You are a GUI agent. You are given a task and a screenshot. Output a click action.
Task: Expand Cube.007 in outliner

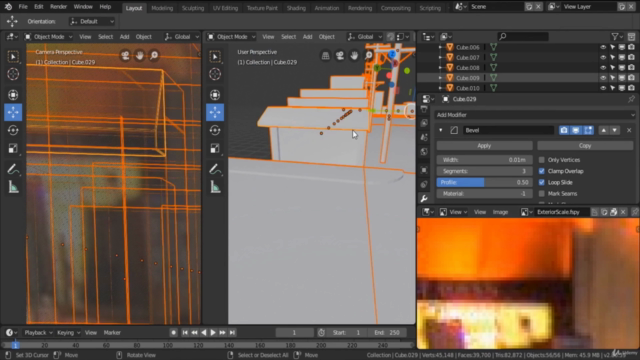pyautogui.click(x=440, y=58)
